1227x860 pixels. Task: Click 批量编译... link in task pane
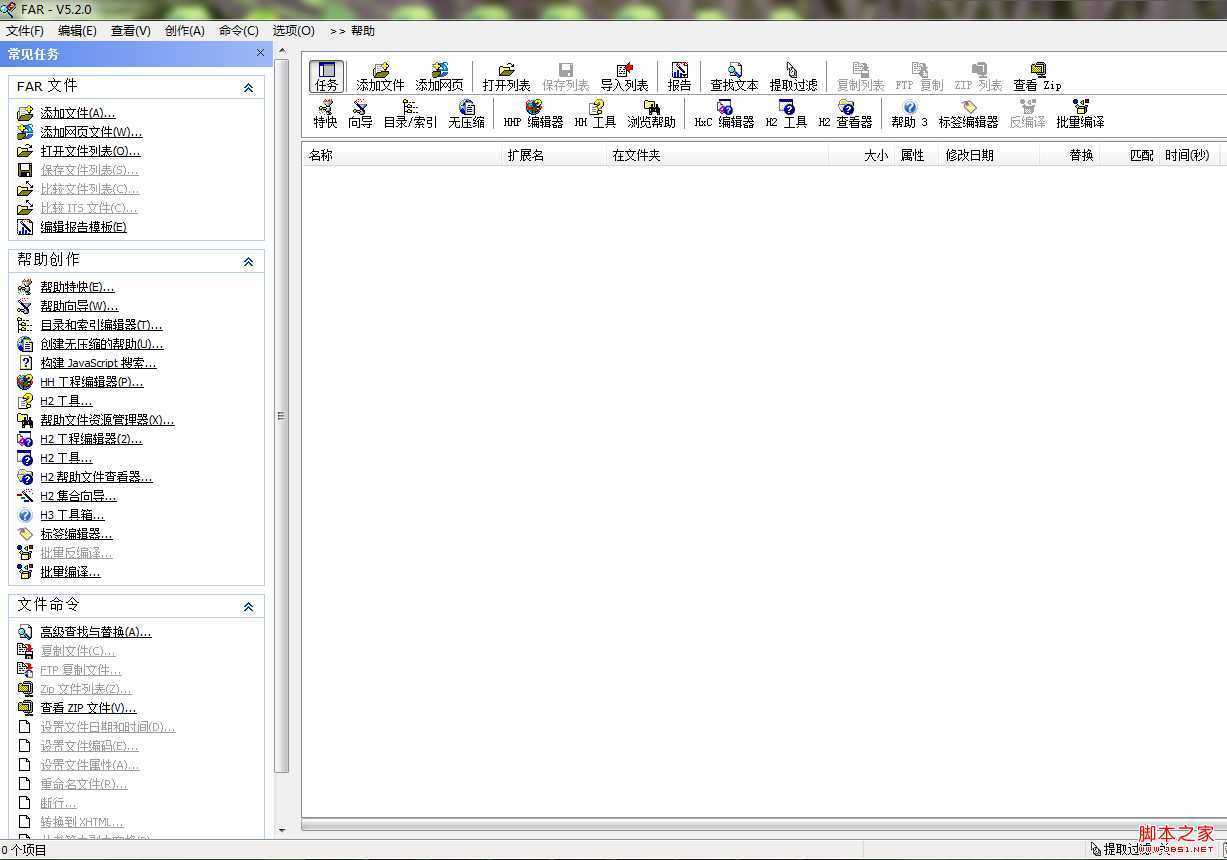[70, 572]
